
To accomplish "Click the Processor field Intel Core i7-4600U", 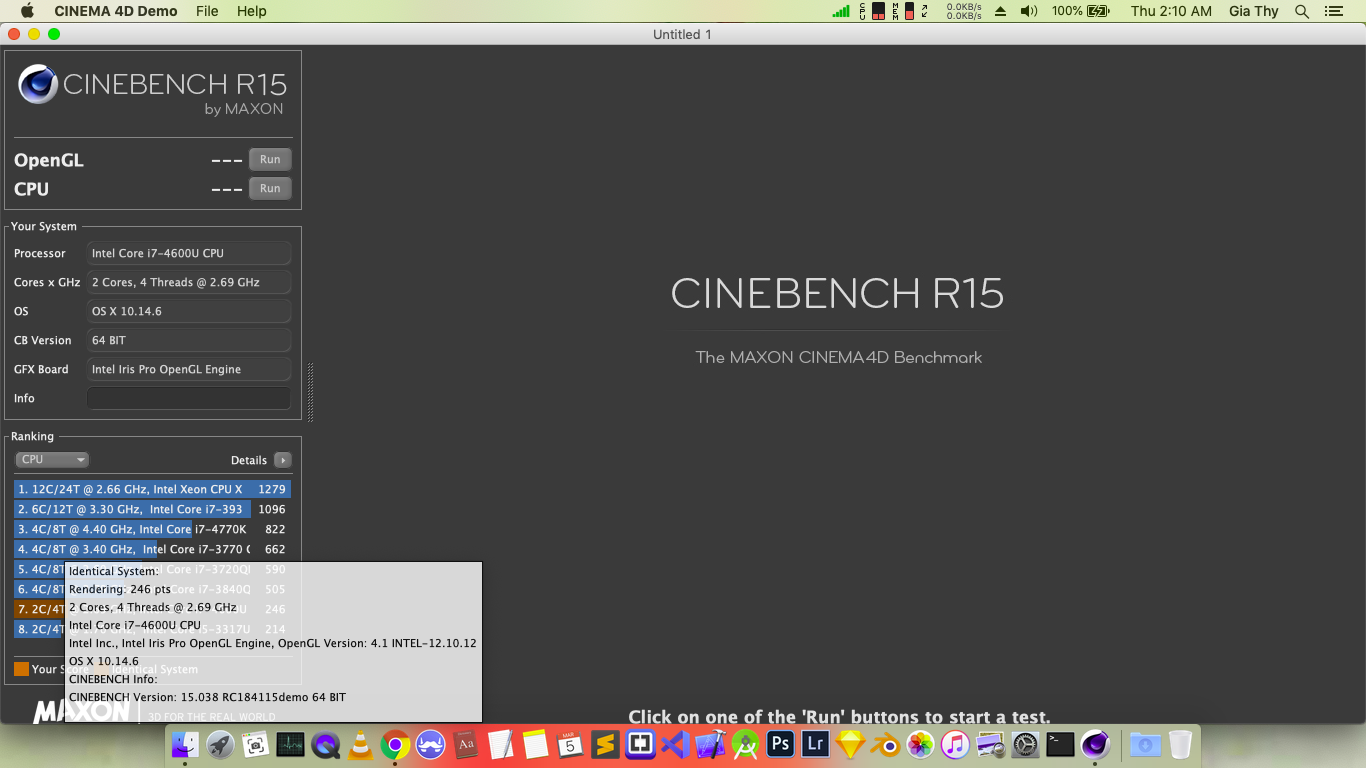I will pos(189,253).
